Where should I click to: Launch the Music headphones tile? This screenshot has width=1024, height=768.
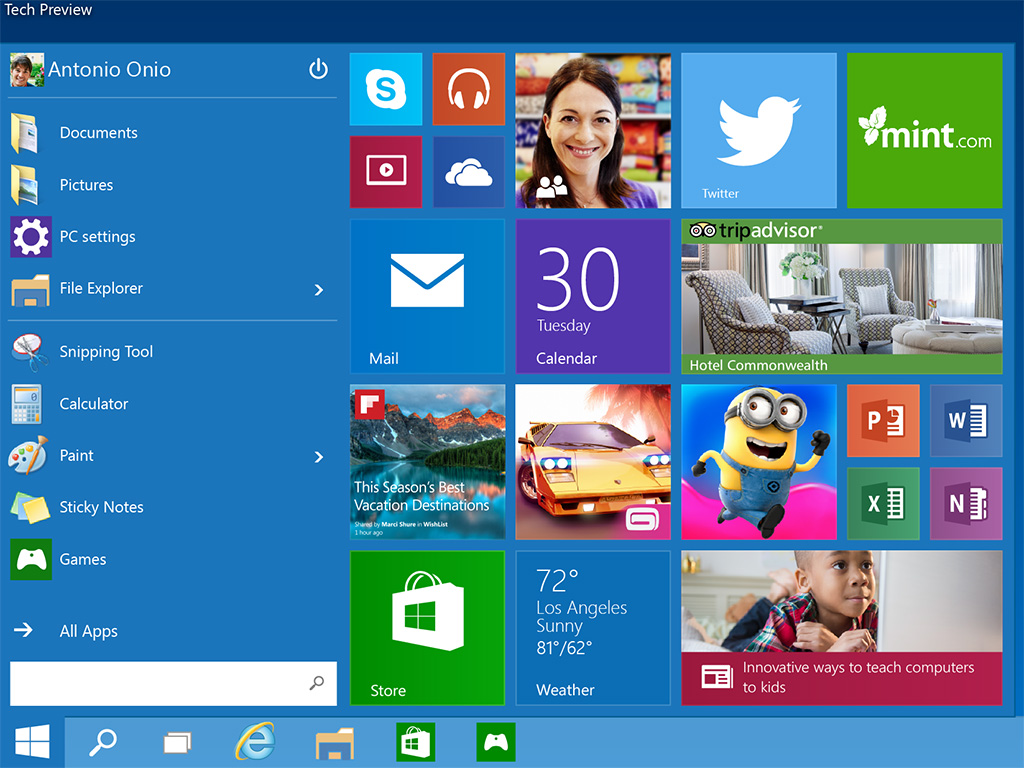(468, 90)
